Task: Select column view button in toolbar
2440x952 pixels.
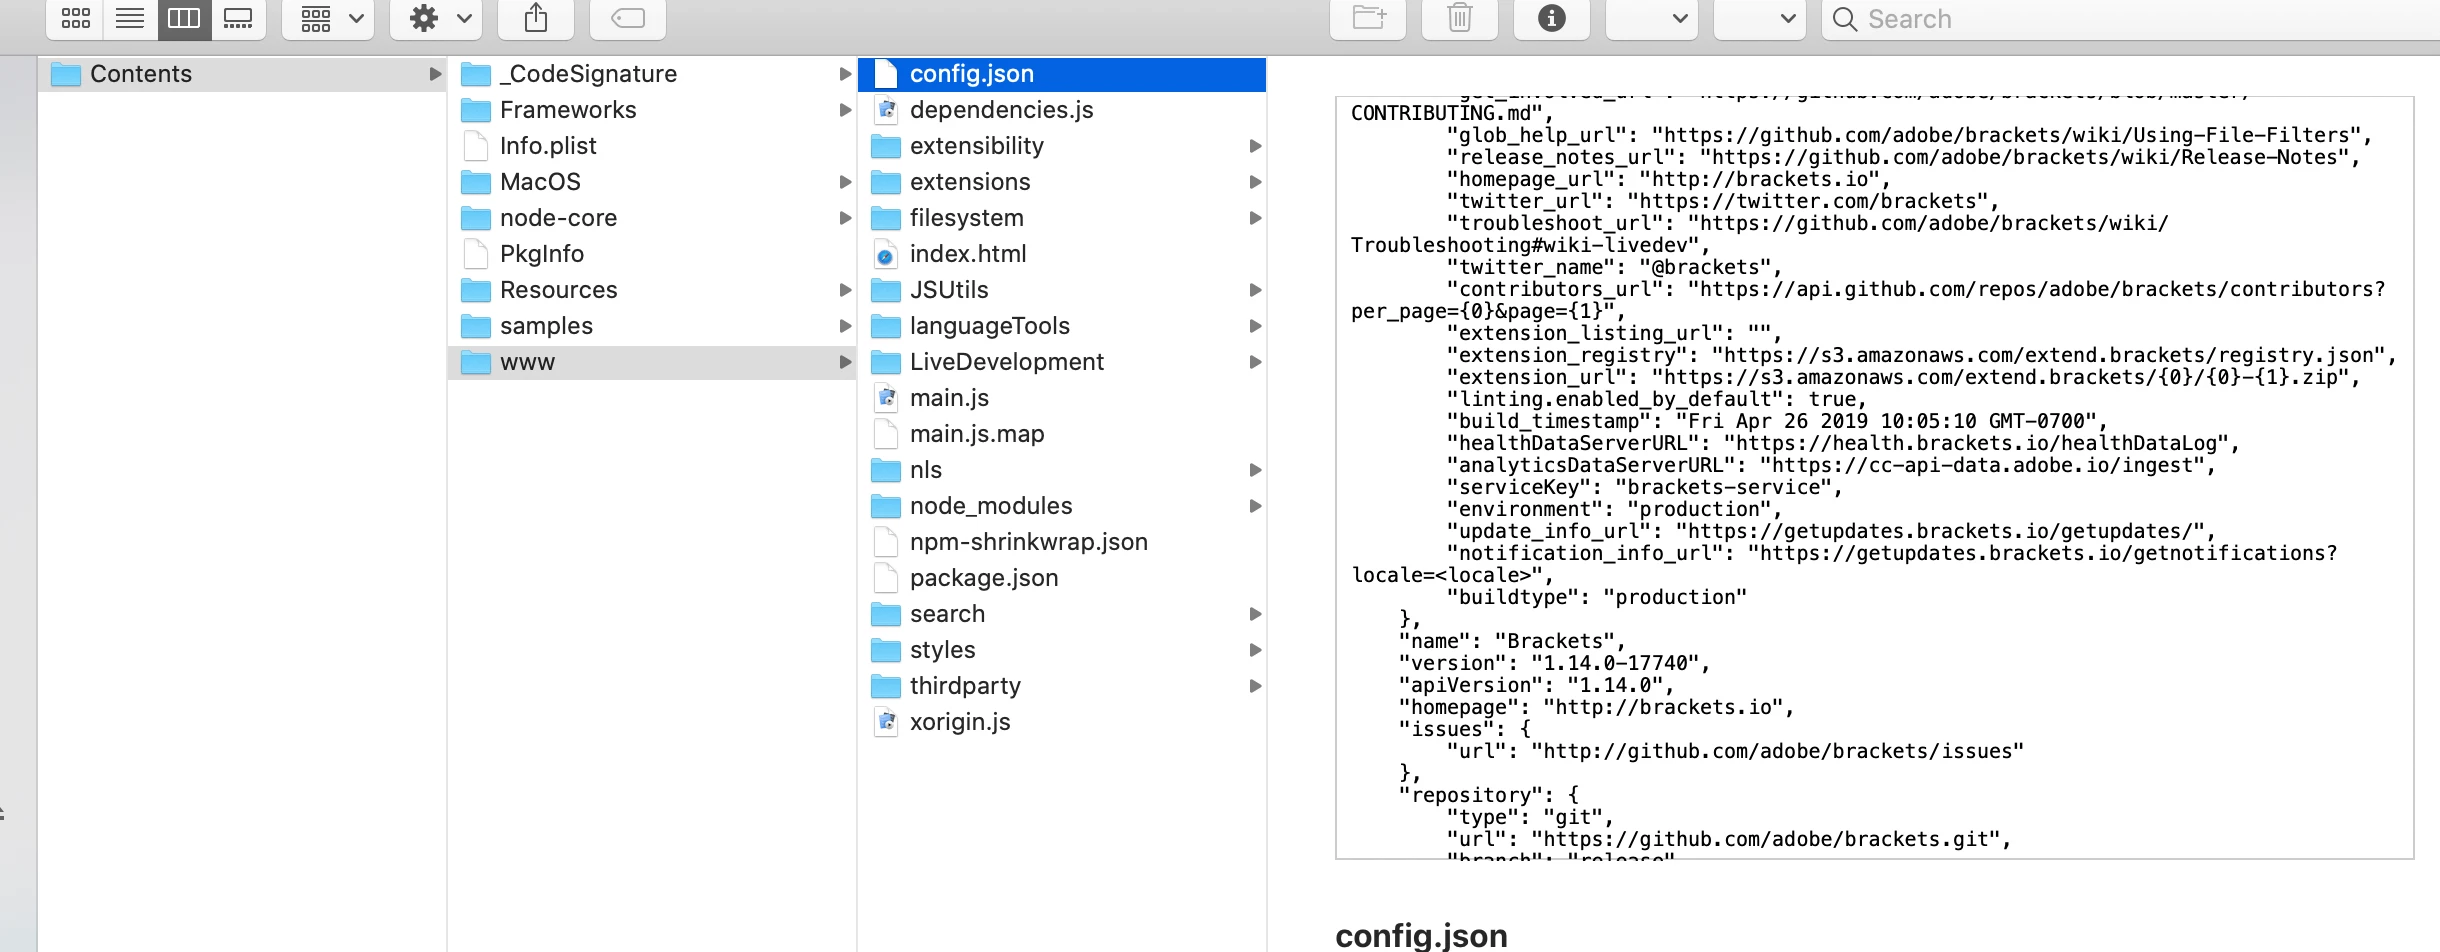Action: tap(184, 18)
